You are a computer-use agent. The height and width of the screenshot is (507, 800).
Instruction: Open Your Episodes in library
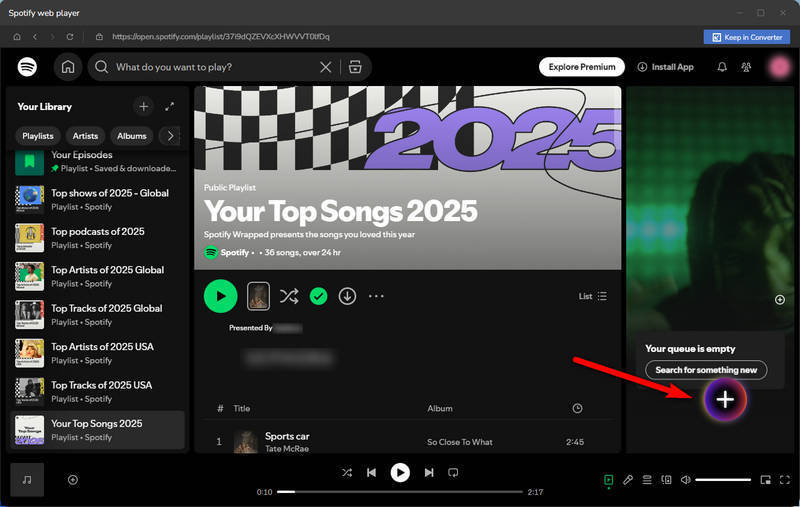coord(97,162)
